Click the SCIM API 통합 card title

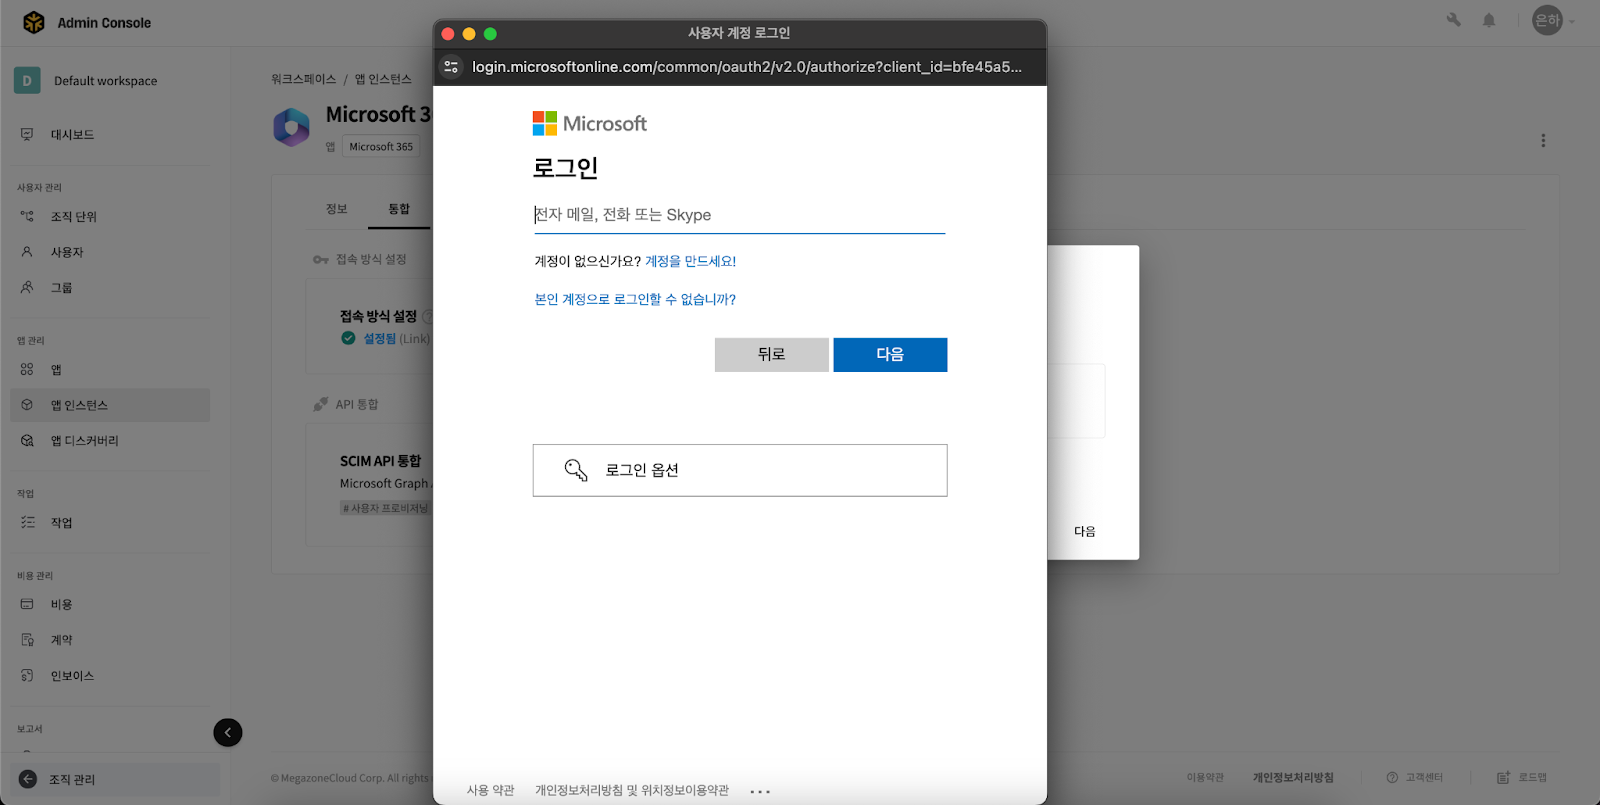pos(380,461)
